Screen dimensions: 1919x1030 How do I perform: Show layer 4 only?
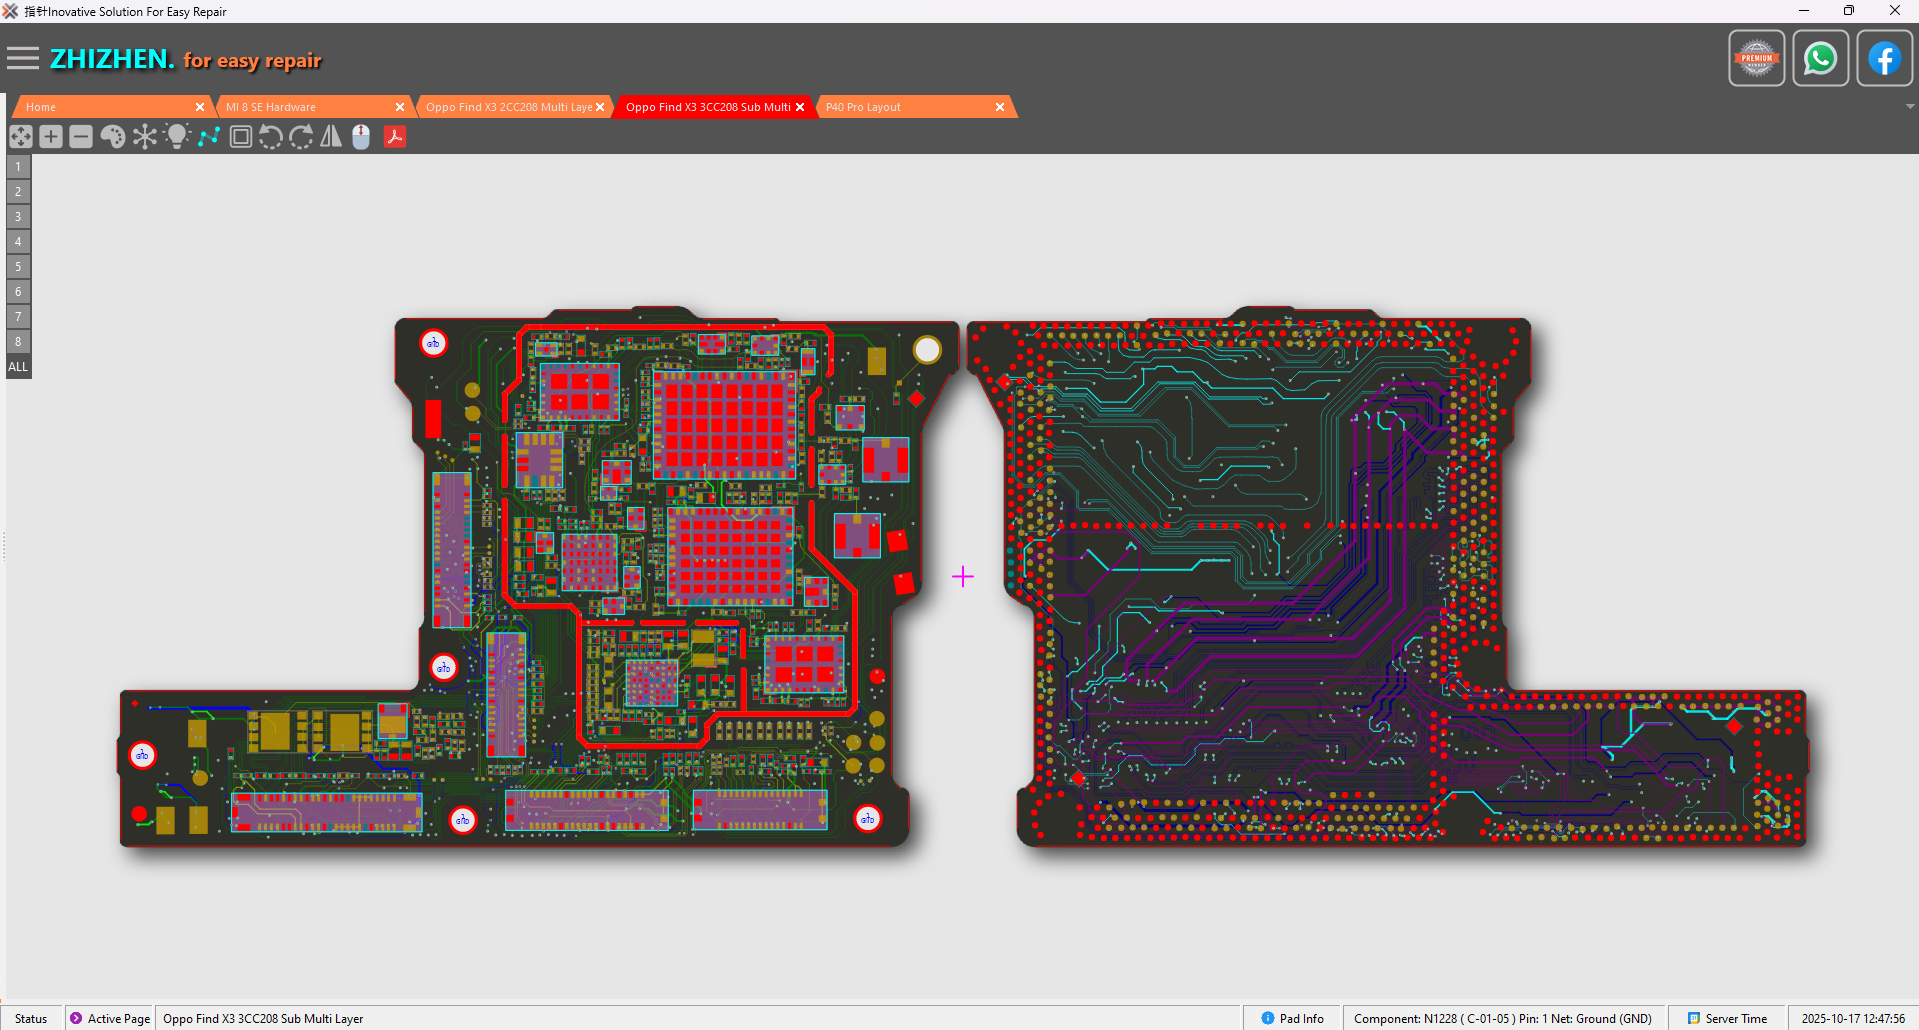pos(18,242)
